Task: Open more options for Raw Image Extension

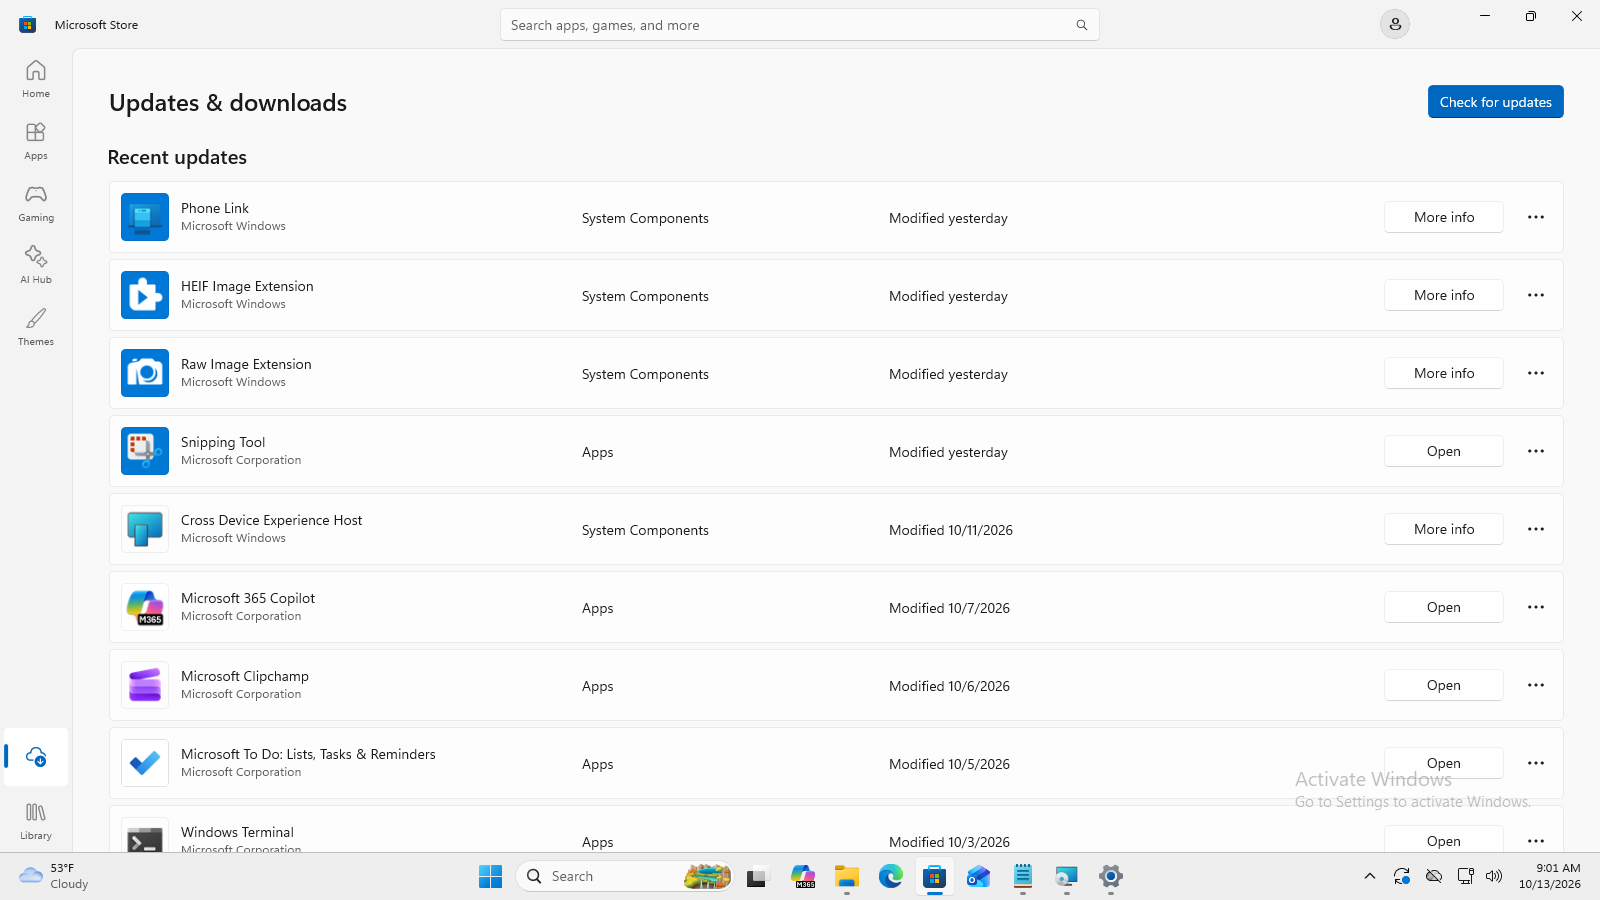Action: (1536, 373)
